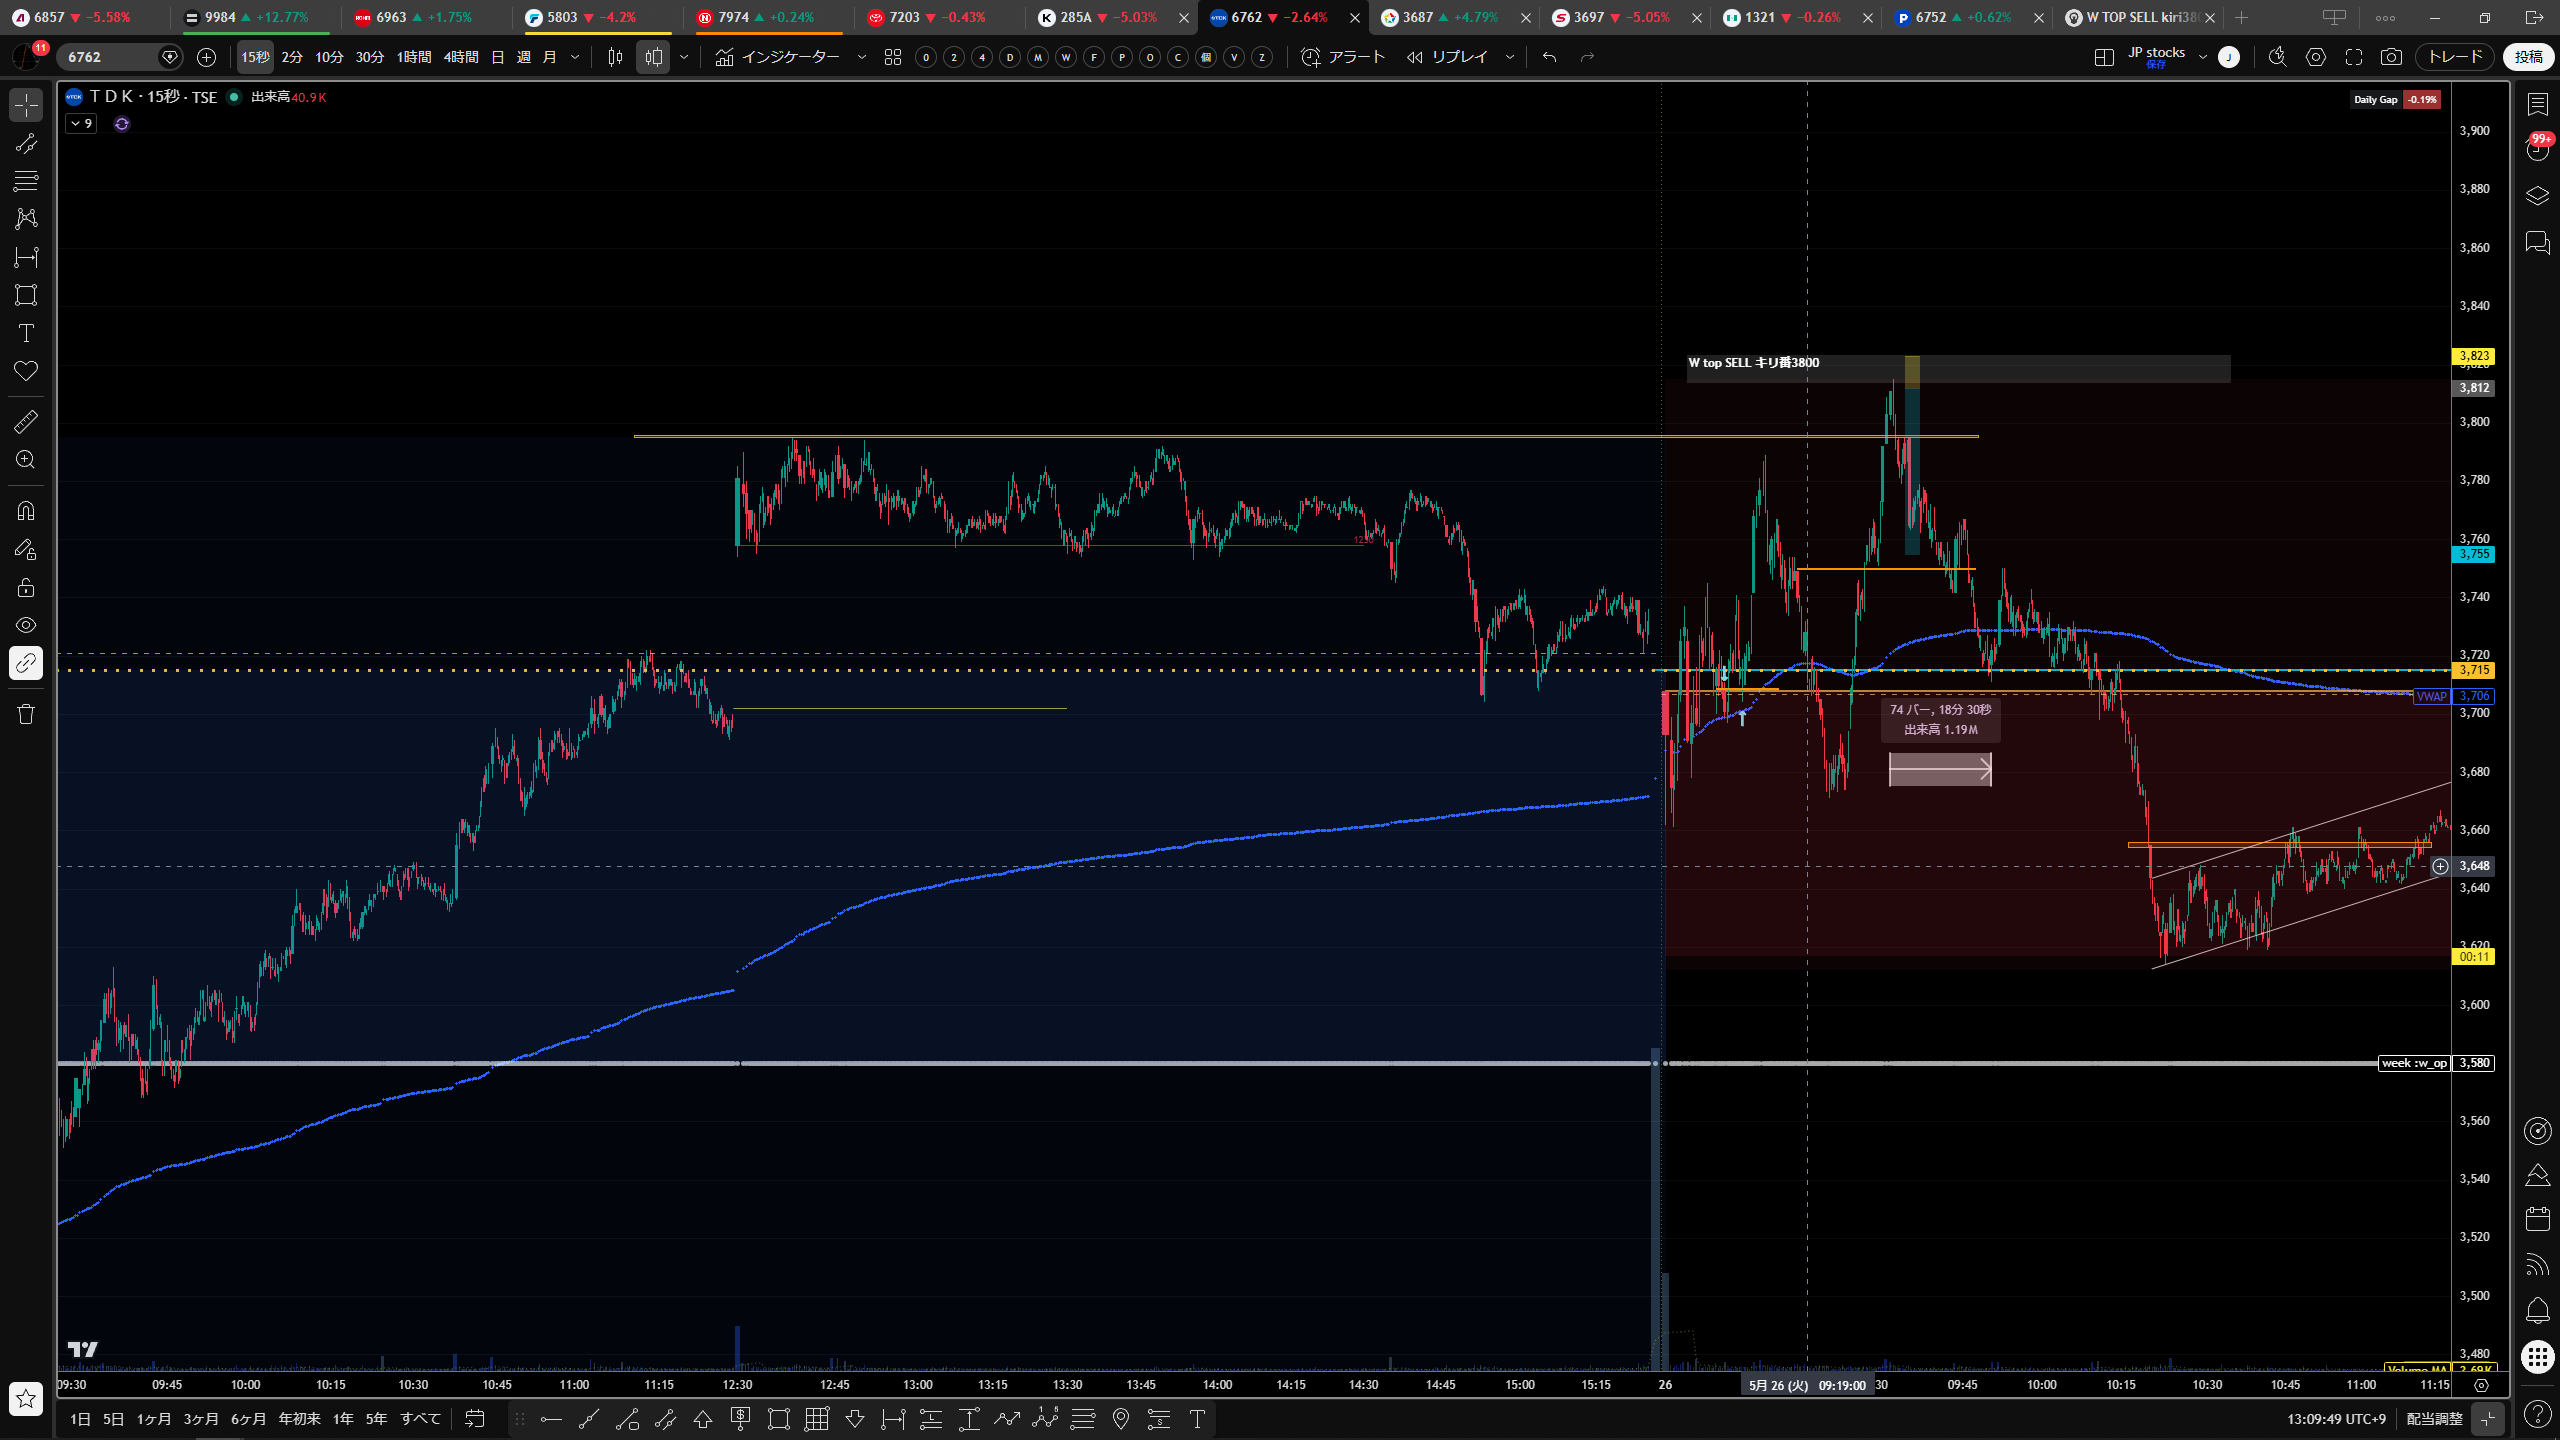Viewport: 2560px width, 1440px height.
Task: Take a chart snapshot with camera icon
Action: point(2391,57)
